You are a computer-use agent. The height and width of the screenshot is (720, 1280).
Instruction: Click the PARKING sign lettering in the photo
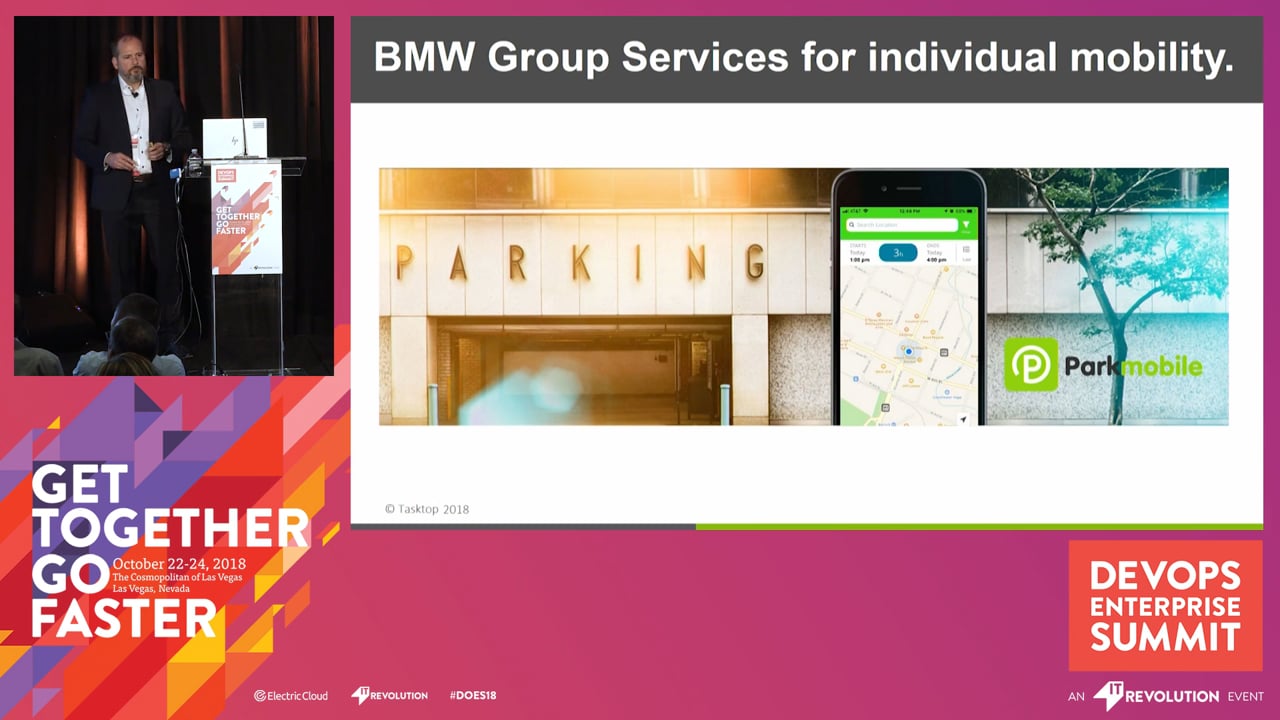[x=580, y=261]
